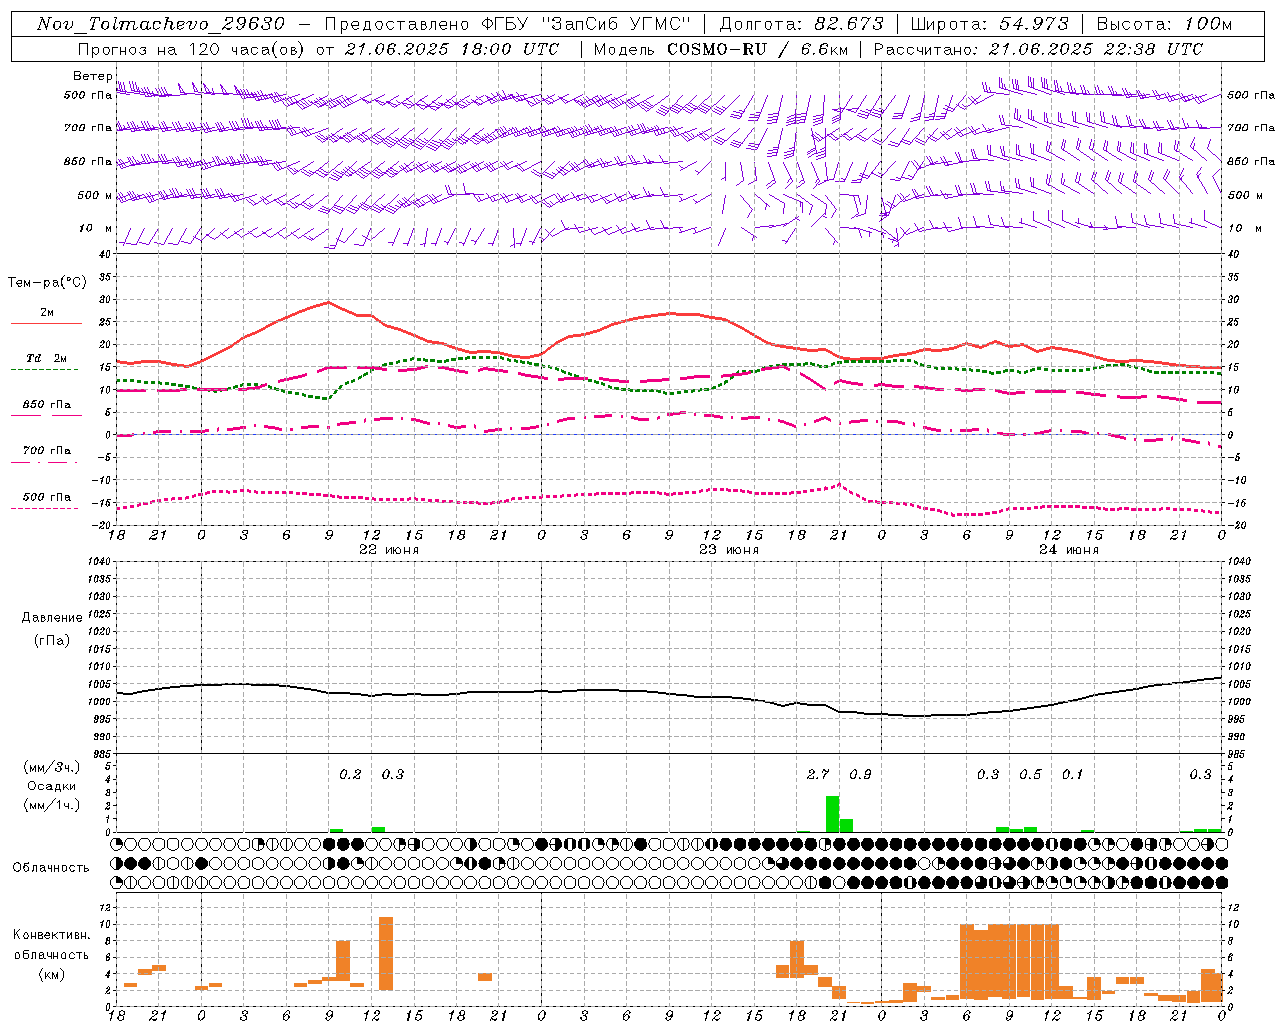Click the '0.2' precipitation value

click(x=350, y=774)
